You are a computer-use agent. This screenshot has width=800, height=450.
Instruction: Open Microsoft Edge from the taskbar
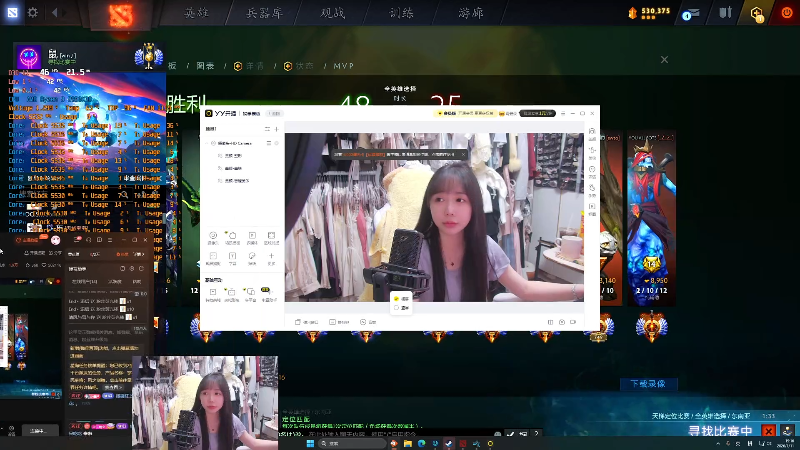click(x=421, y=444)
